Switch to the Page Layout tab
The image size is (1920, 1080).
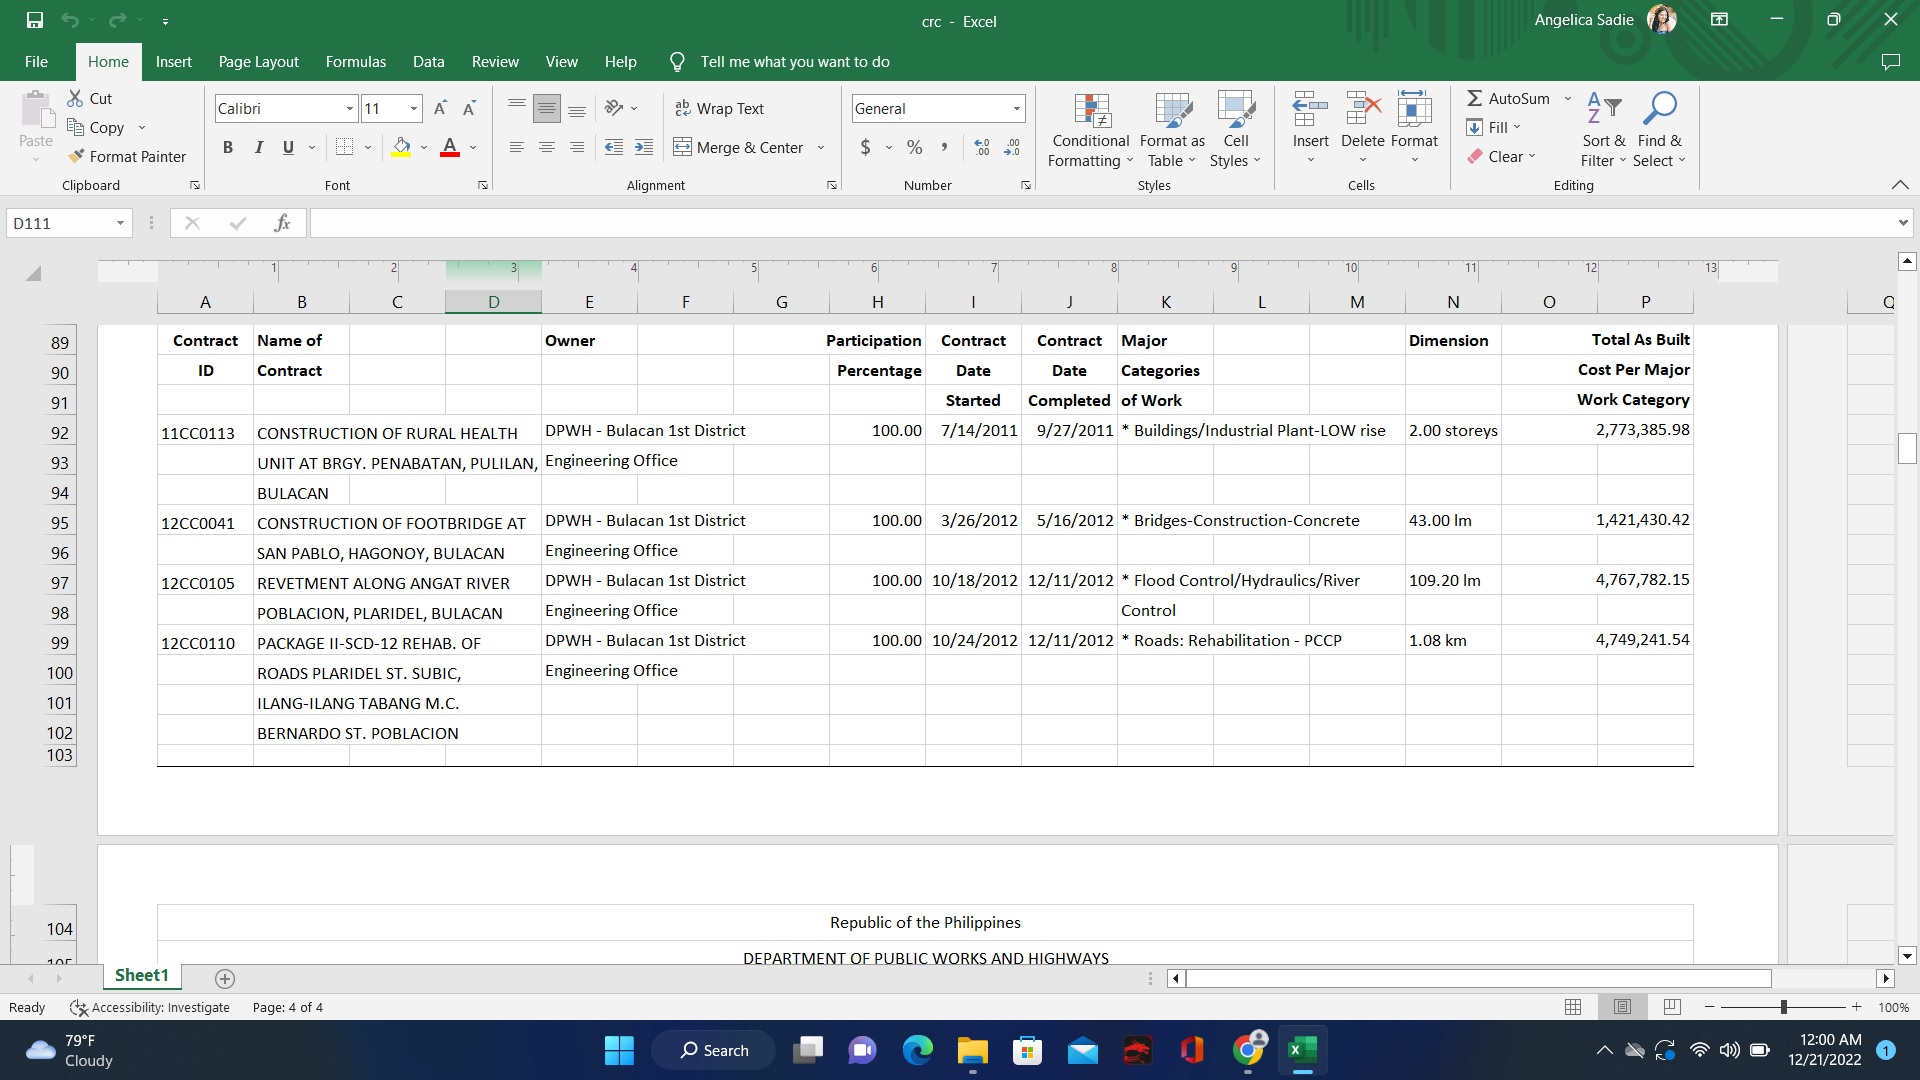(258, 62)
